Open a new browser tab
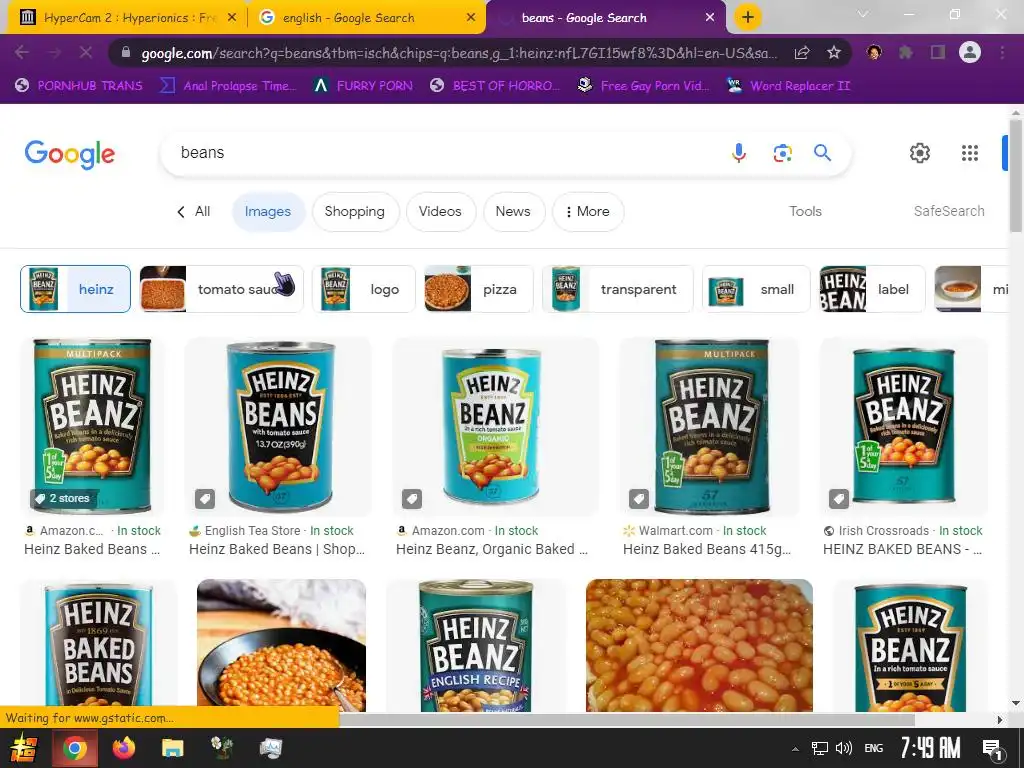Screen dimensions: 1024x768 [x=748, y=18]
